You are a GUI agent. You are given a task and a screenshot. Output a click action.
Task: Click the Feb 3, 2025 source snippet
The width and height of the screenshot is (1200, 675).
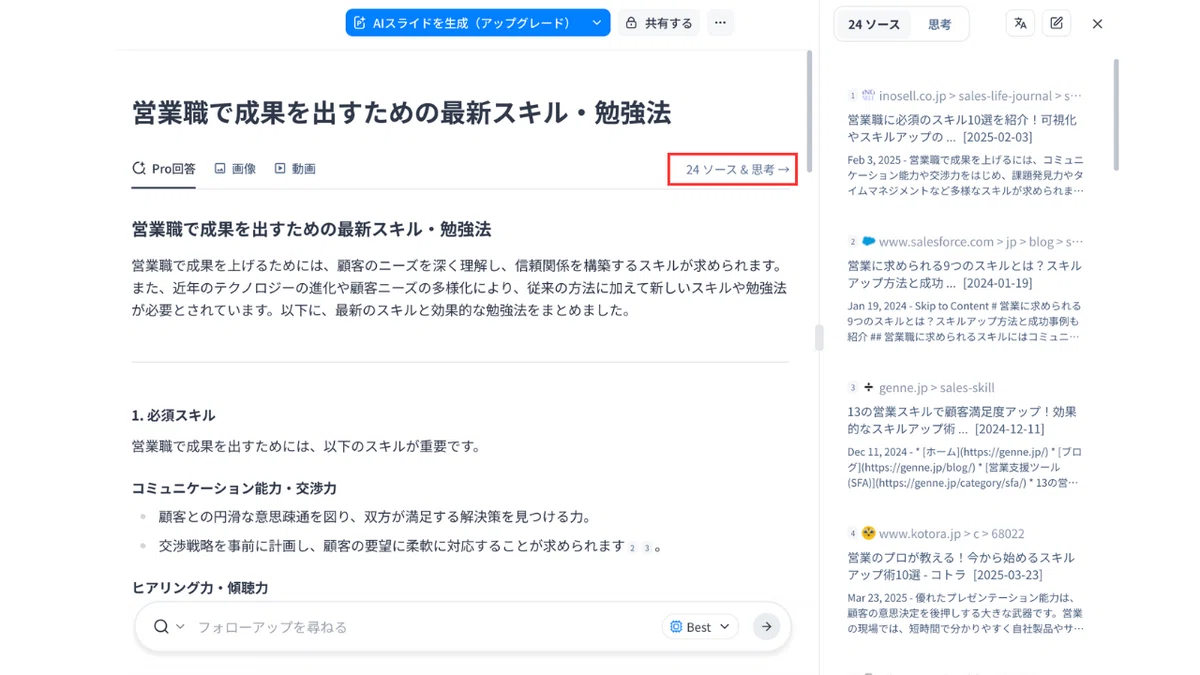click(x=965, y=175)
